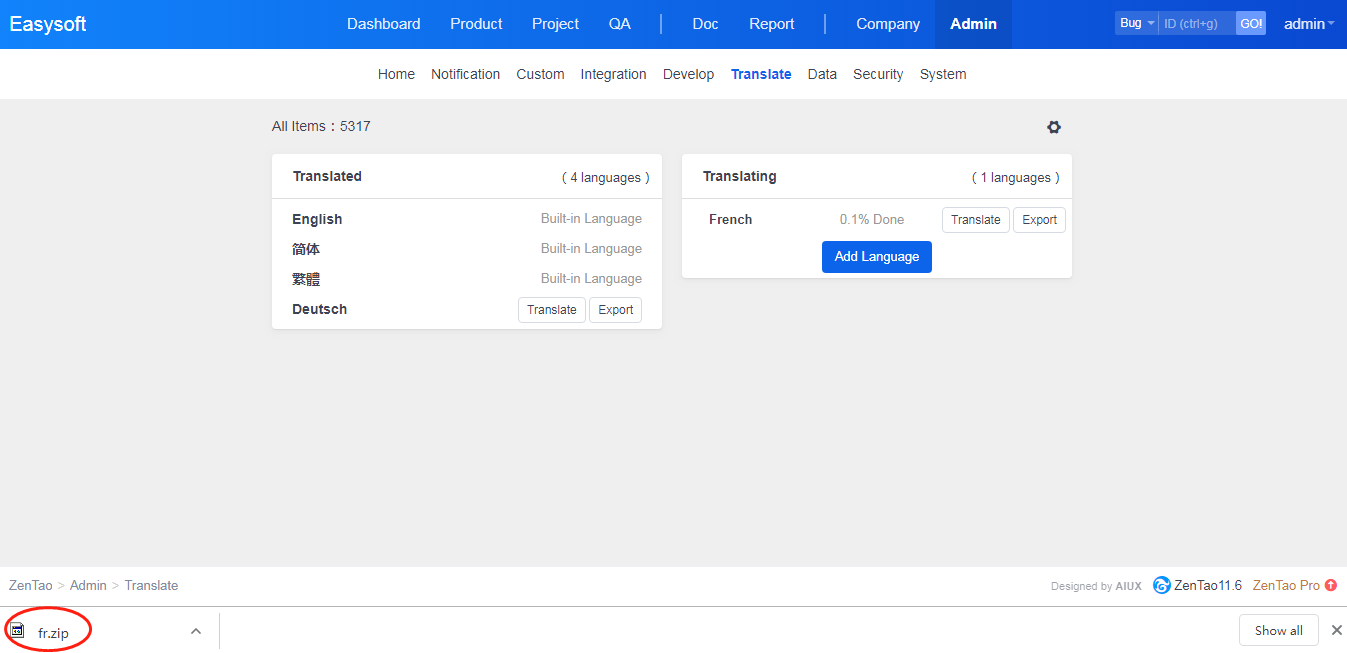Click the Admin breadcrumb link
This screenshot has height=653, width=1347.
(88, 585)
